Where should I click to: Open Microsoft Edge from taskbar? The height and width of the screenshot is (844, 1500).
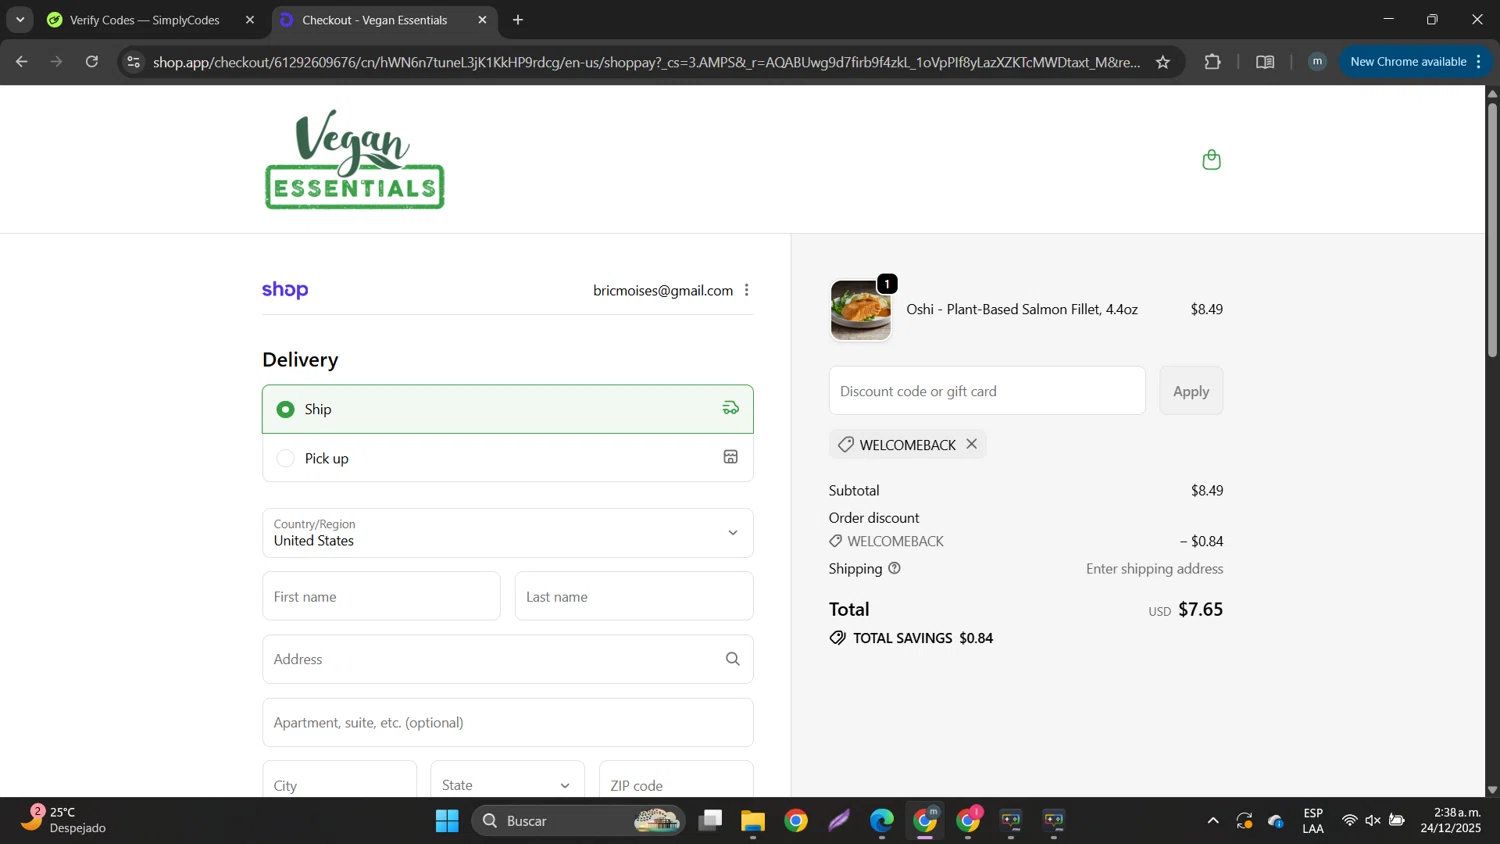click(x=882, y=821)
